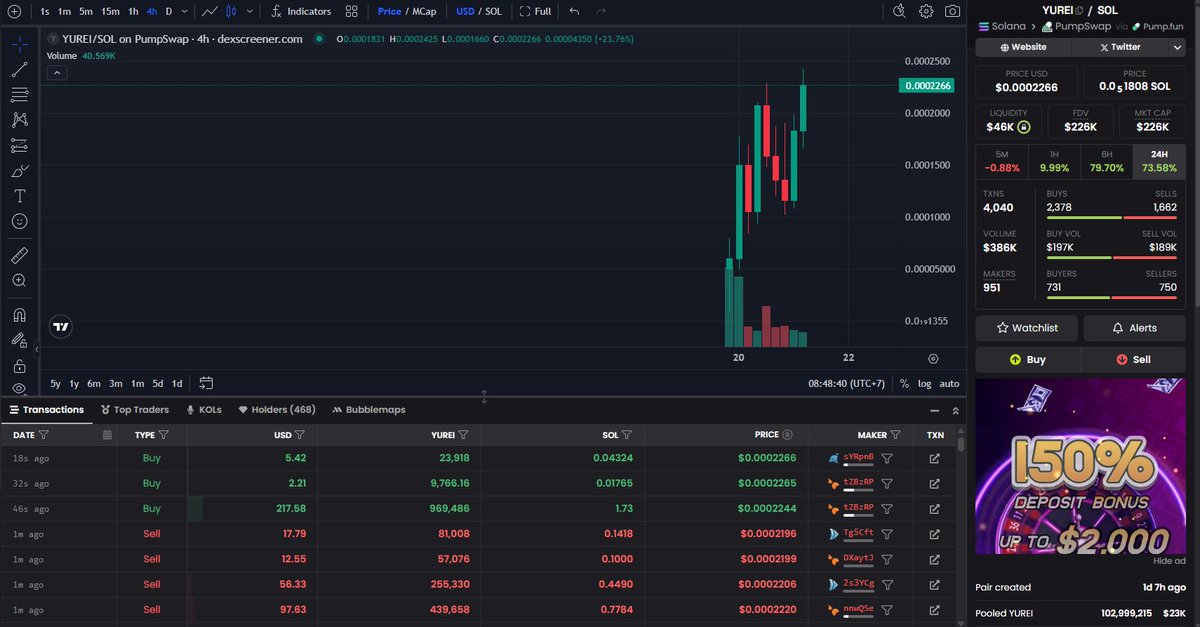
Task: Add symbol with plus circle icon
Action: point(14,11)
